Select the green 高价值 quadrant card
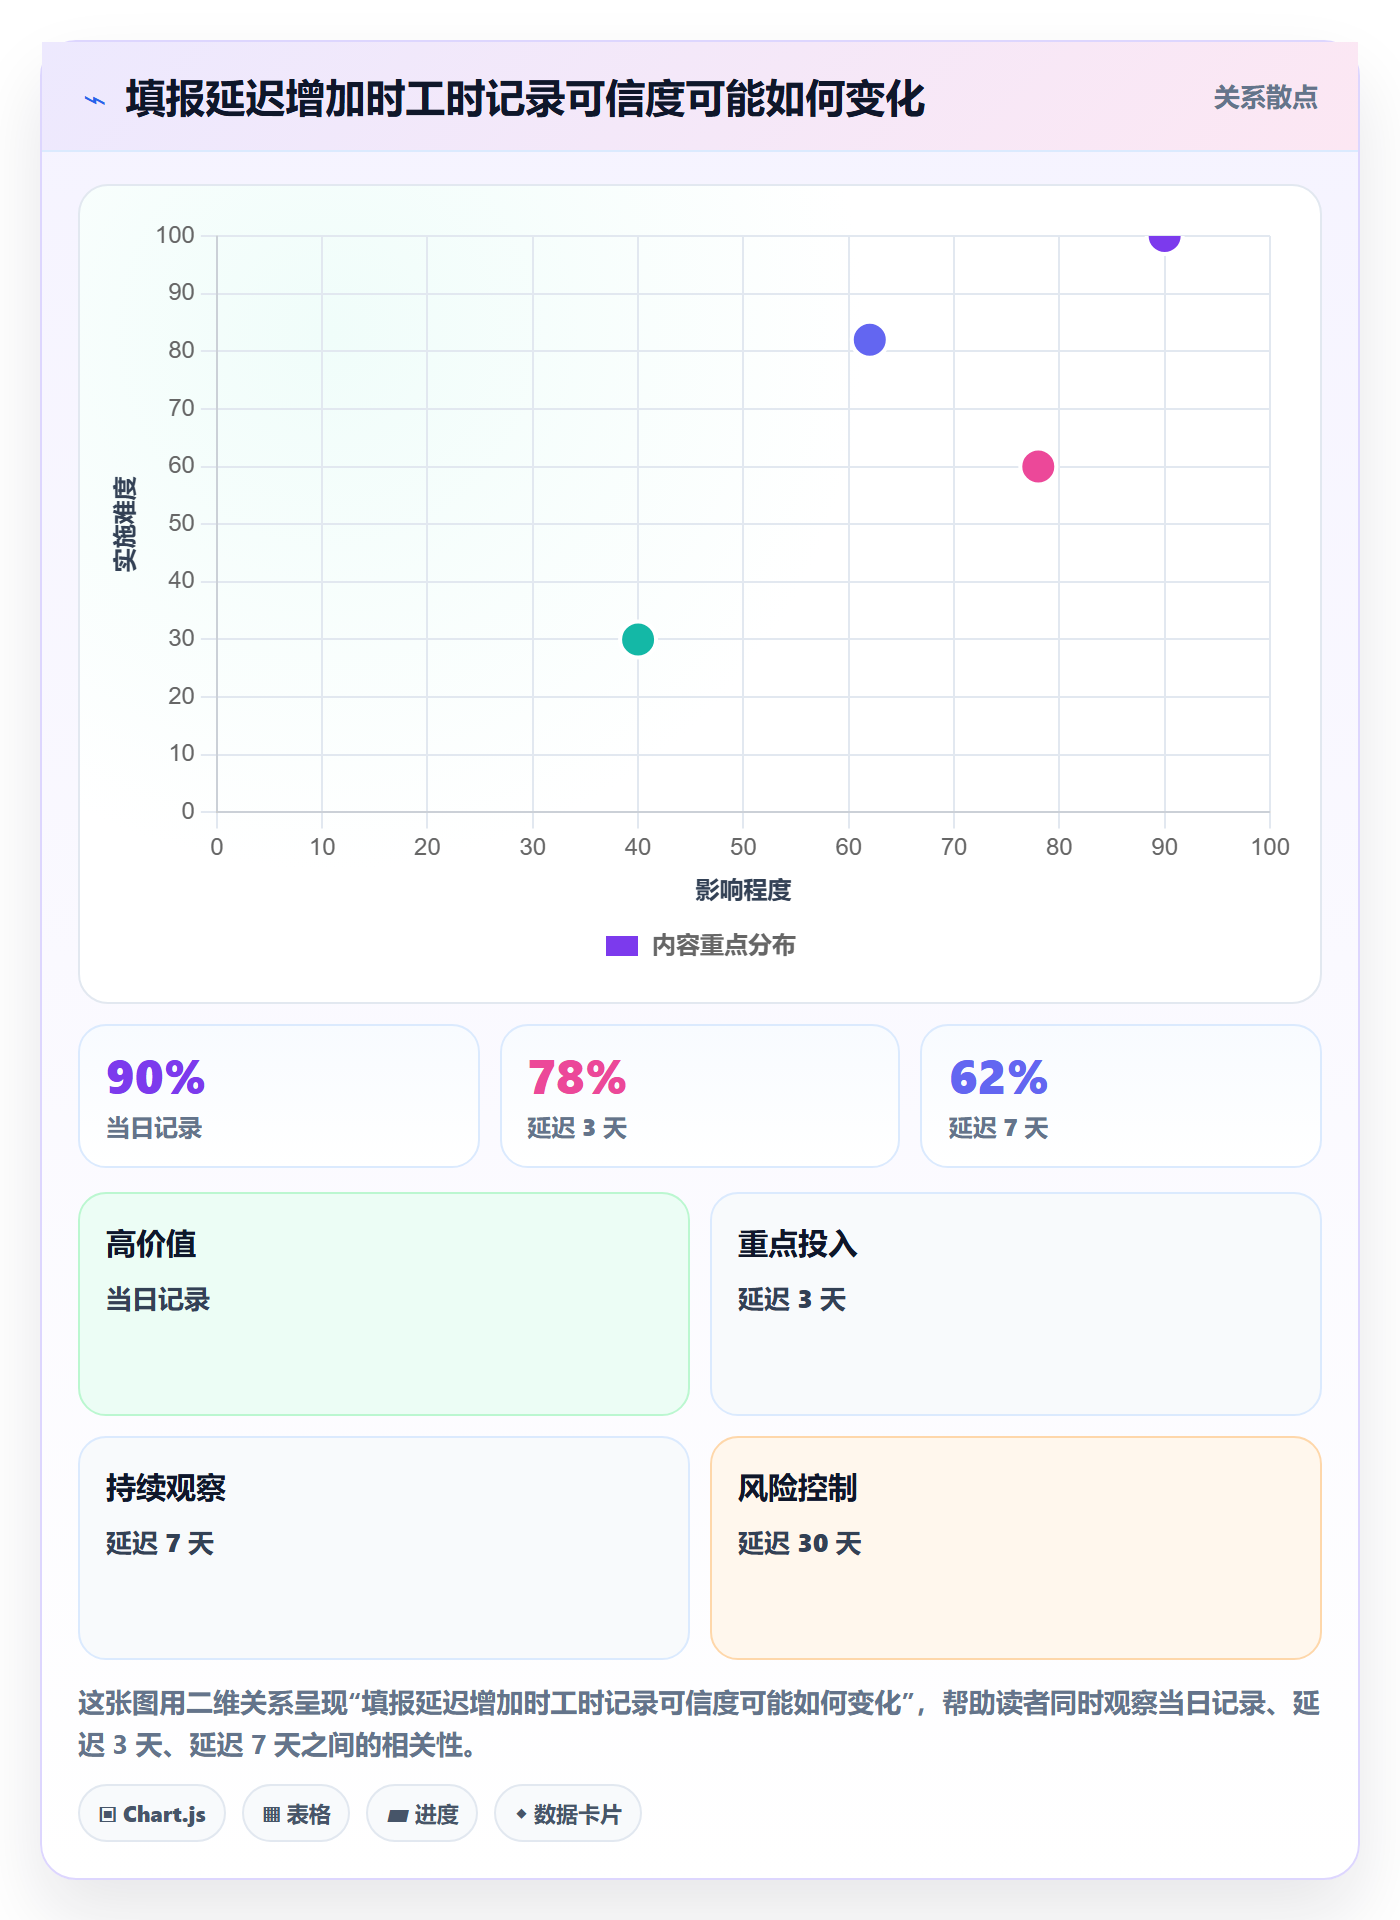The height and width of the screenshot is (1920, 1400). pos(384,1304)
